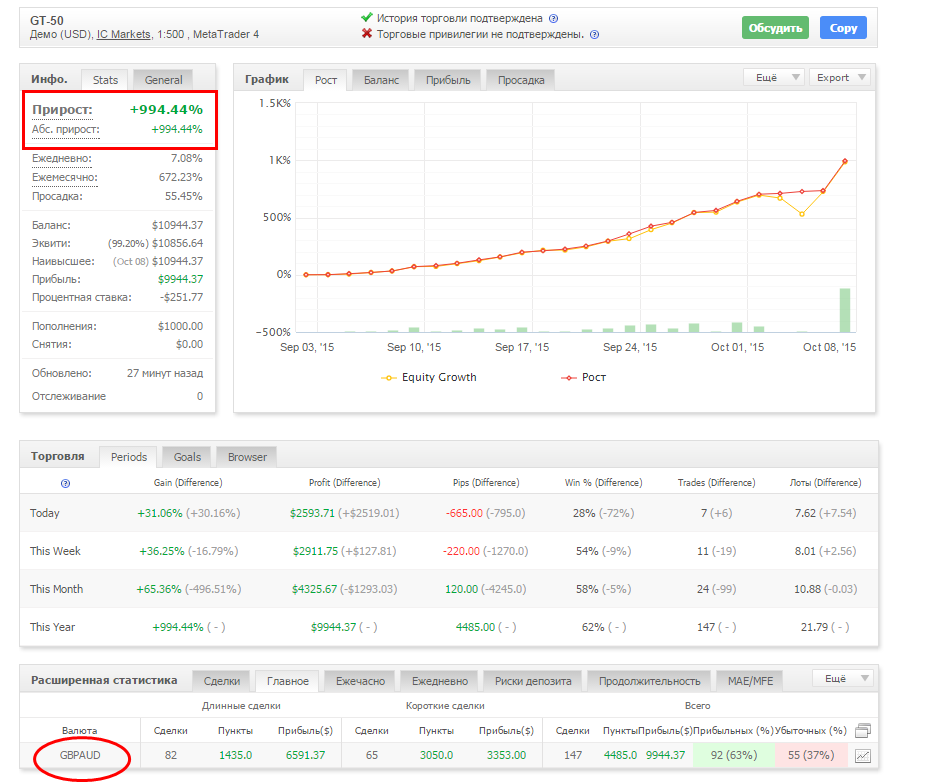This screenshot has width=931, height=784.
Task: Click the tall green bar near Oct 08
Action: [x=844, y=310]
